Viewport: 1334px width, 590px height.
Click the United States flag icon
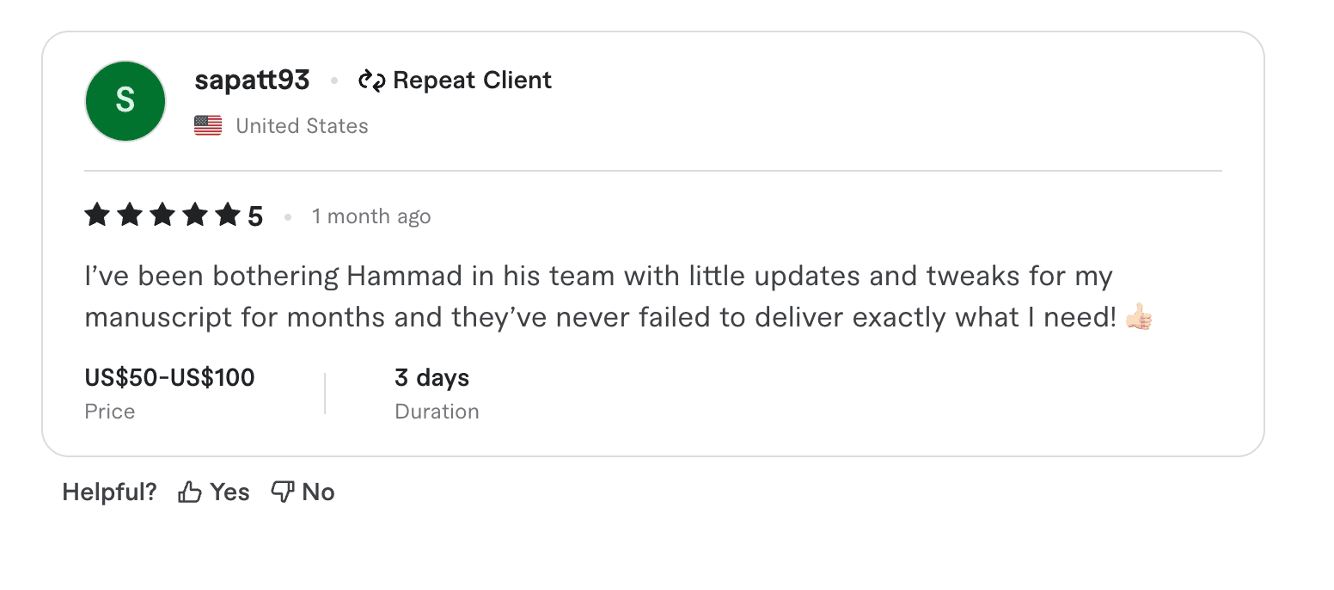pos(207,125)
